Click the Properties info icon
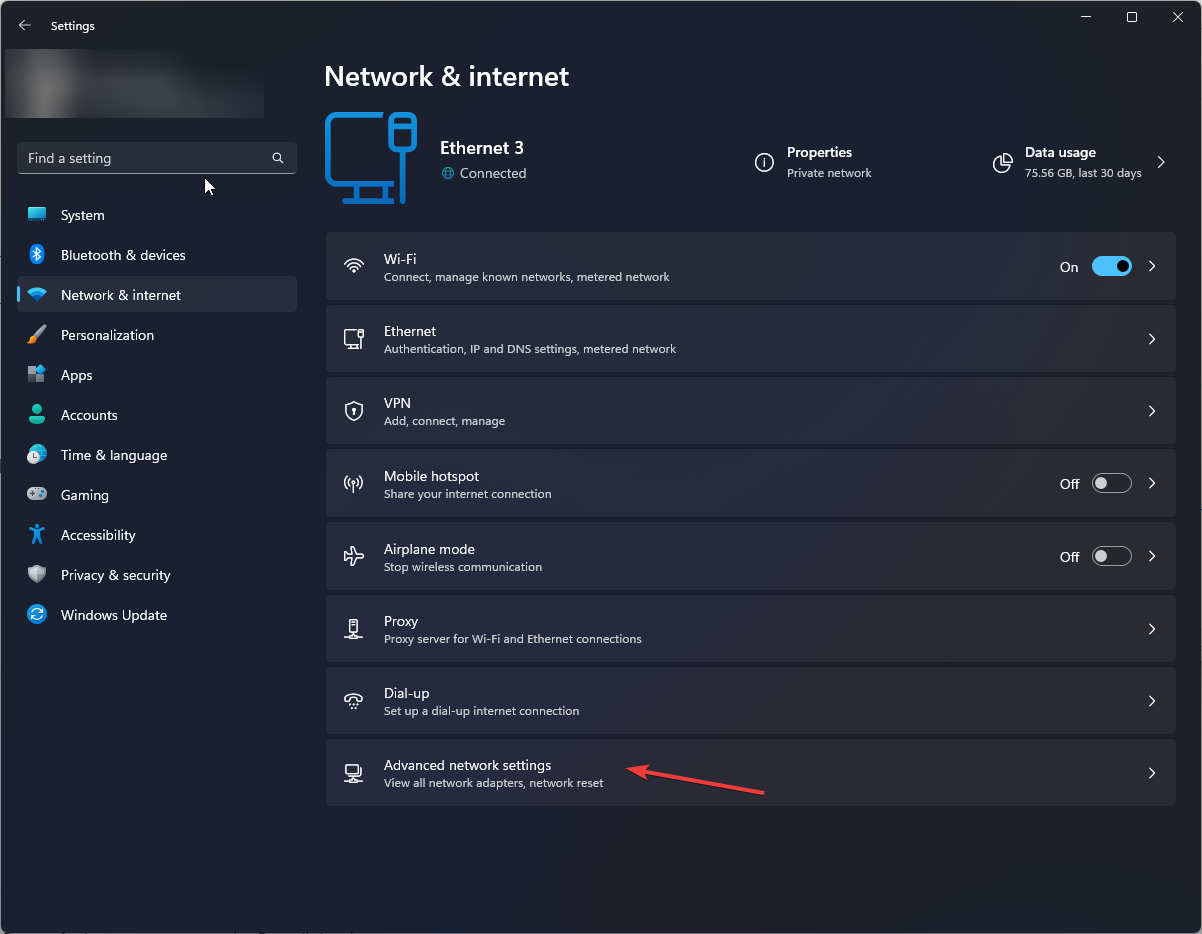Screen dimensions: 1202x934 pos(764,162)
